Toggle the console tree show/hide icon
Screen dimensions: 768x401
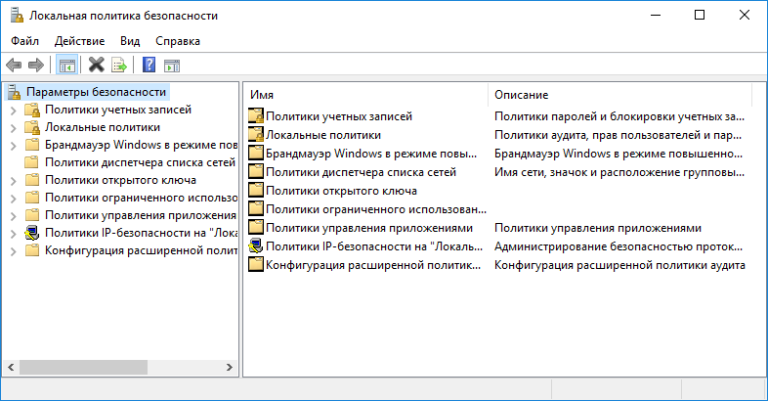click(67, 66)
